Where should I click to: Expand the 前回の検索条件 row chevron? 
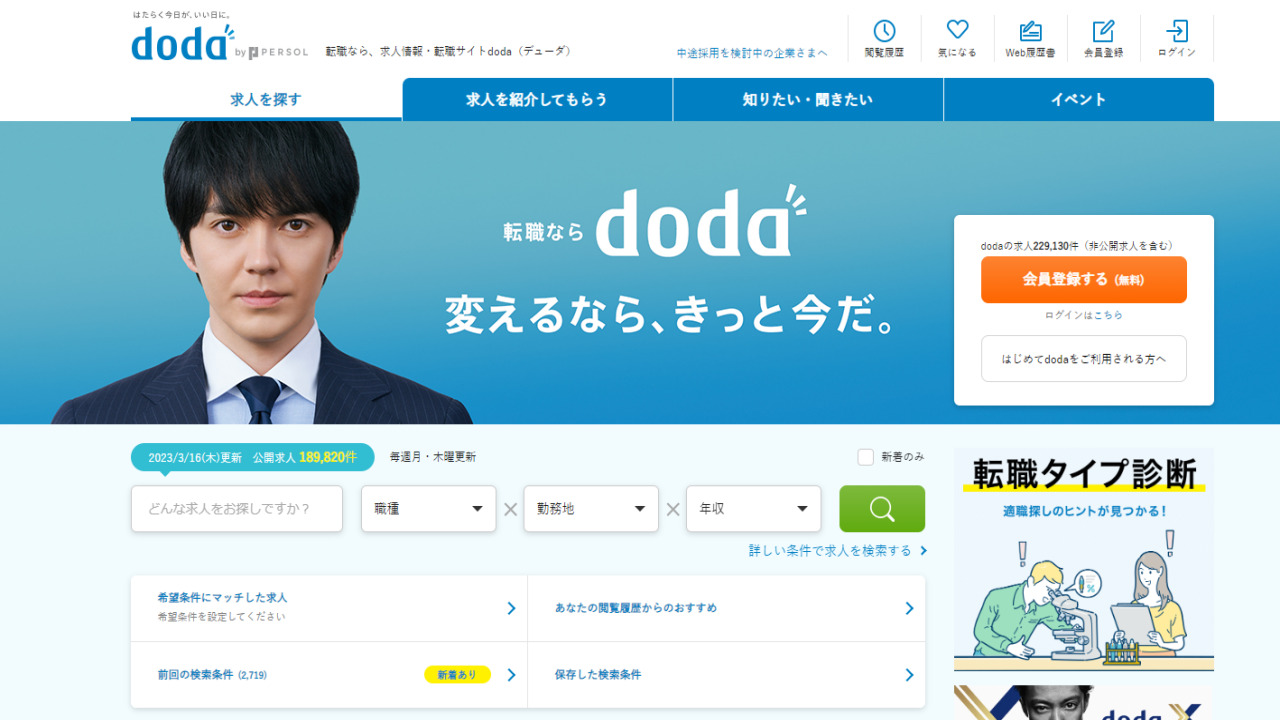511,675
